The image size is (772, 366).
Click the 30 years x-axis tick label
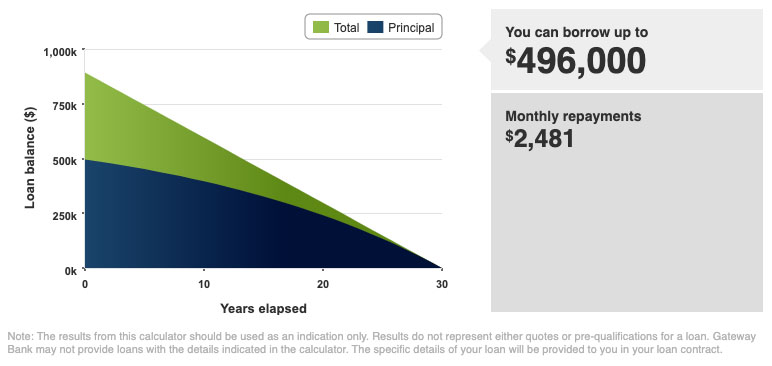click(x=442, y=284)
